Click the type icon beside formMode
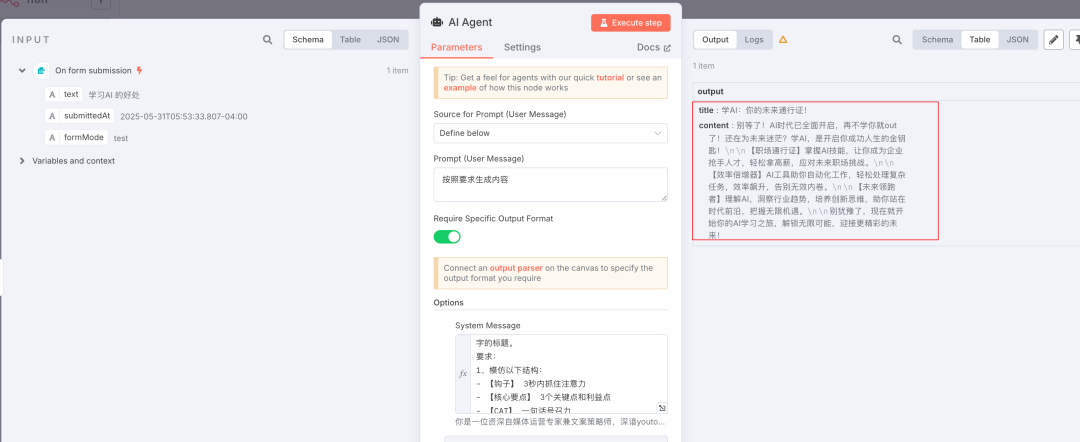Image resolution: width=1080 pixels, height=442 pixels. coord(52,137)
